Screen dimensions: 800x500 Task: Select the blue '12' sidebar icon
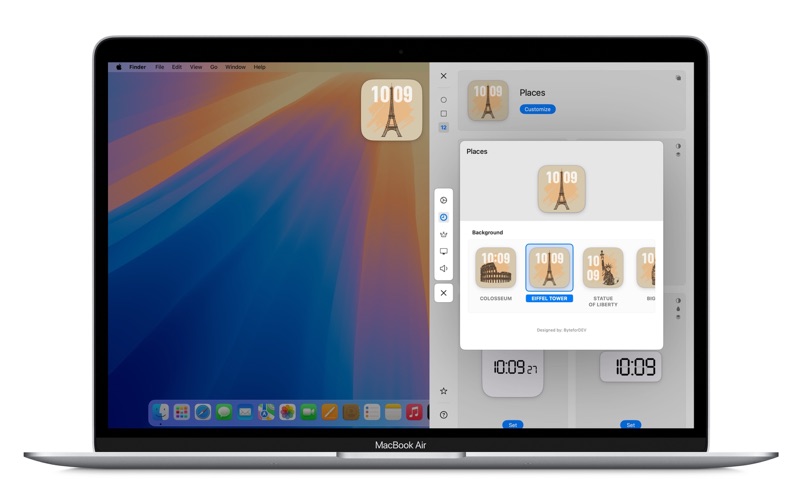click(443, 128)
